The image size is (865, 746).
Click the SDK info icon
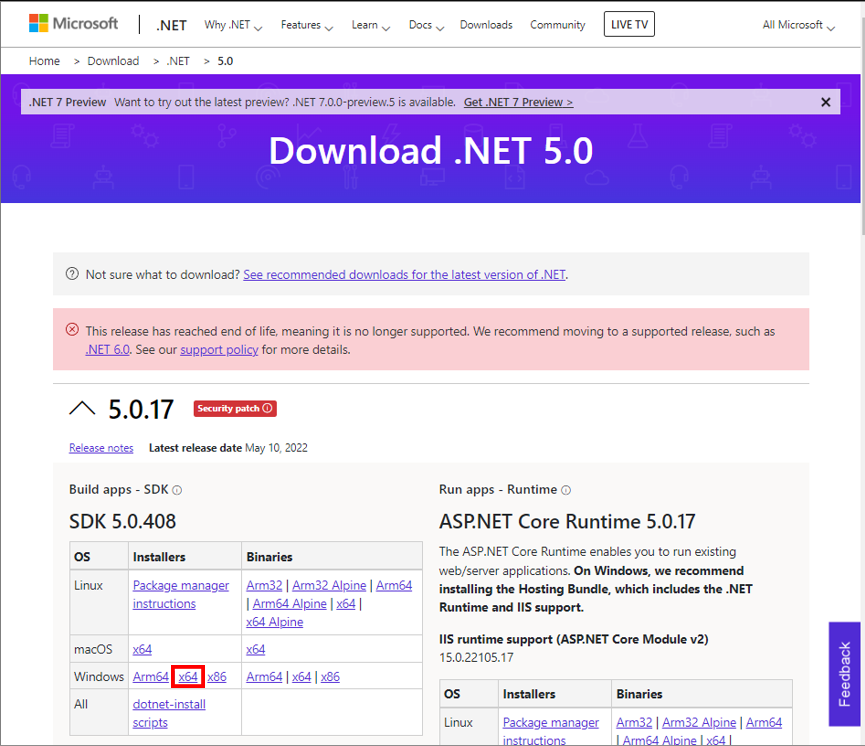(x=177, y=490)
